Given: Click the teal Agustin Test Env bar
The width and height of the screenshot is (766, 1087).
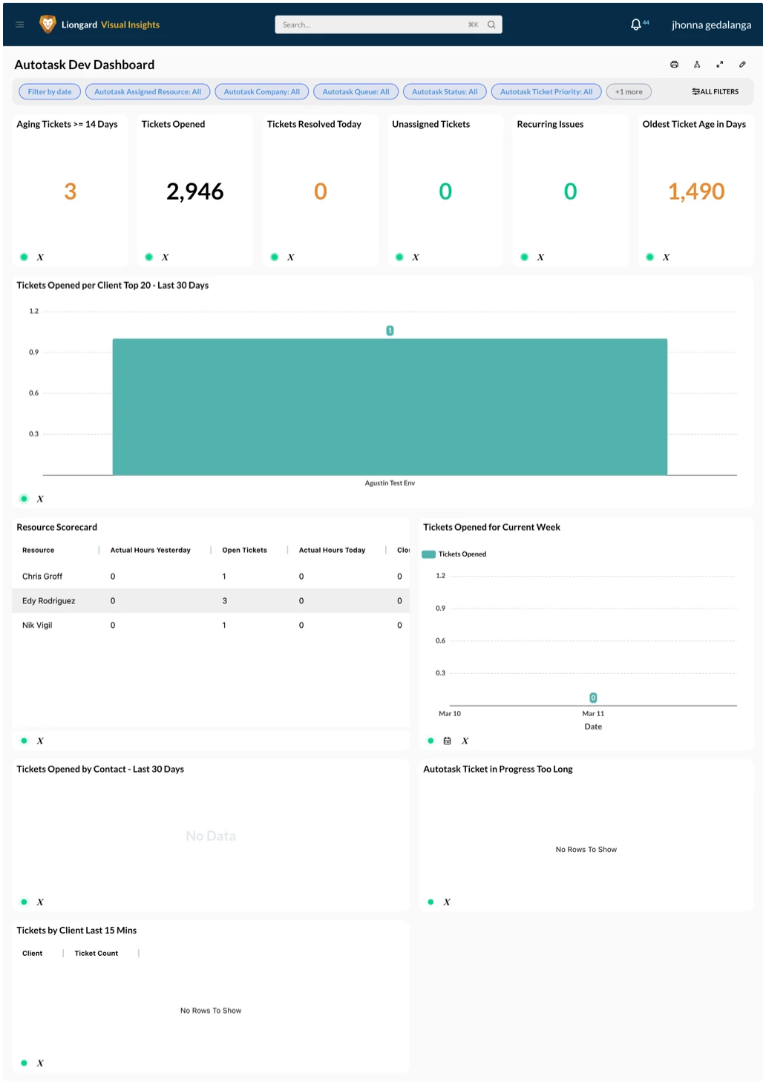Looking at the screenshot, I should click(x=390, y=407).
